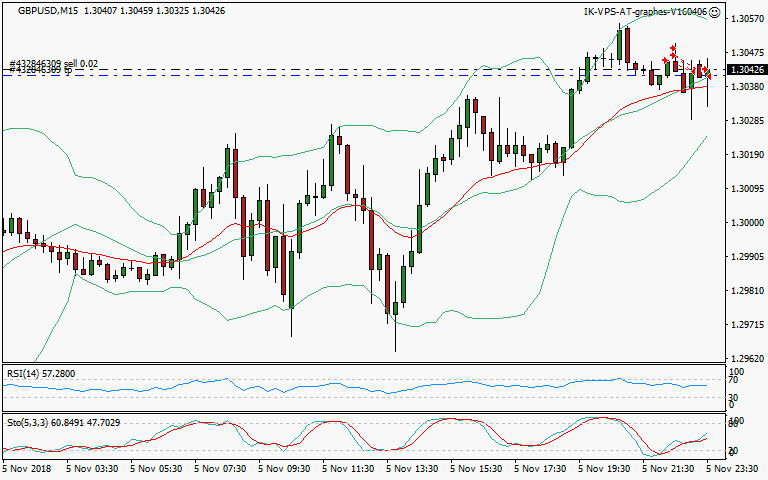Click the Sto(5,3,3) 60.8491 47.7029 indicator label
Viewport: 768px width, 480px height.
[x=64, y=422]
